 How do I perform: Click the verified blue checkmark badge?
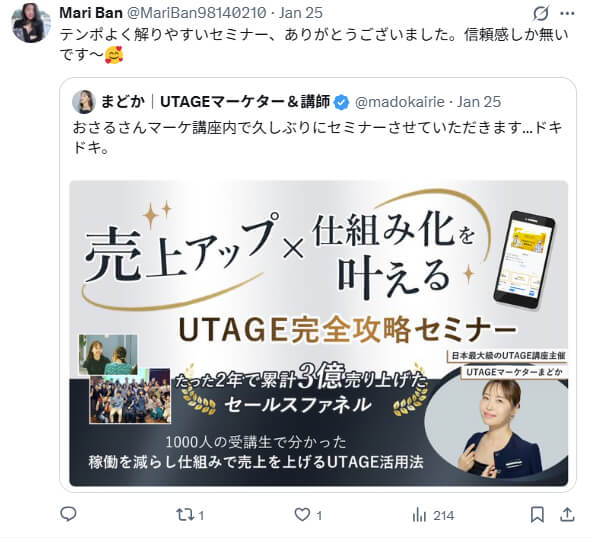[342, 102]
